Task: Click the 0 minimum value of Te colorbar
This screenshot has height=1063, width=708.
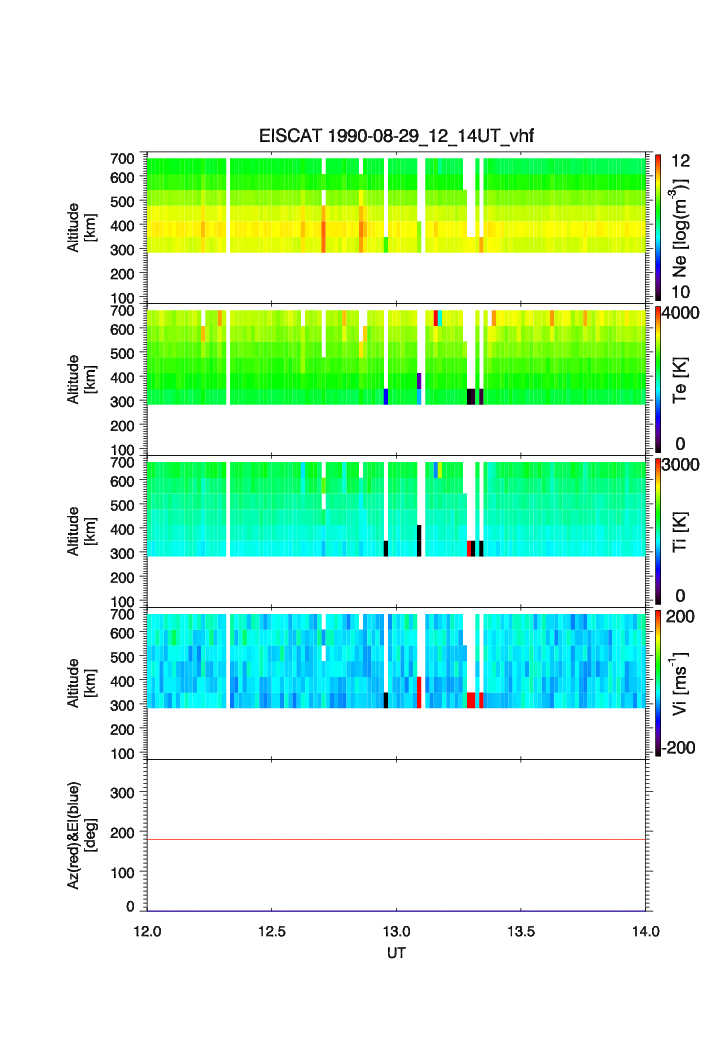Action: 680,444
